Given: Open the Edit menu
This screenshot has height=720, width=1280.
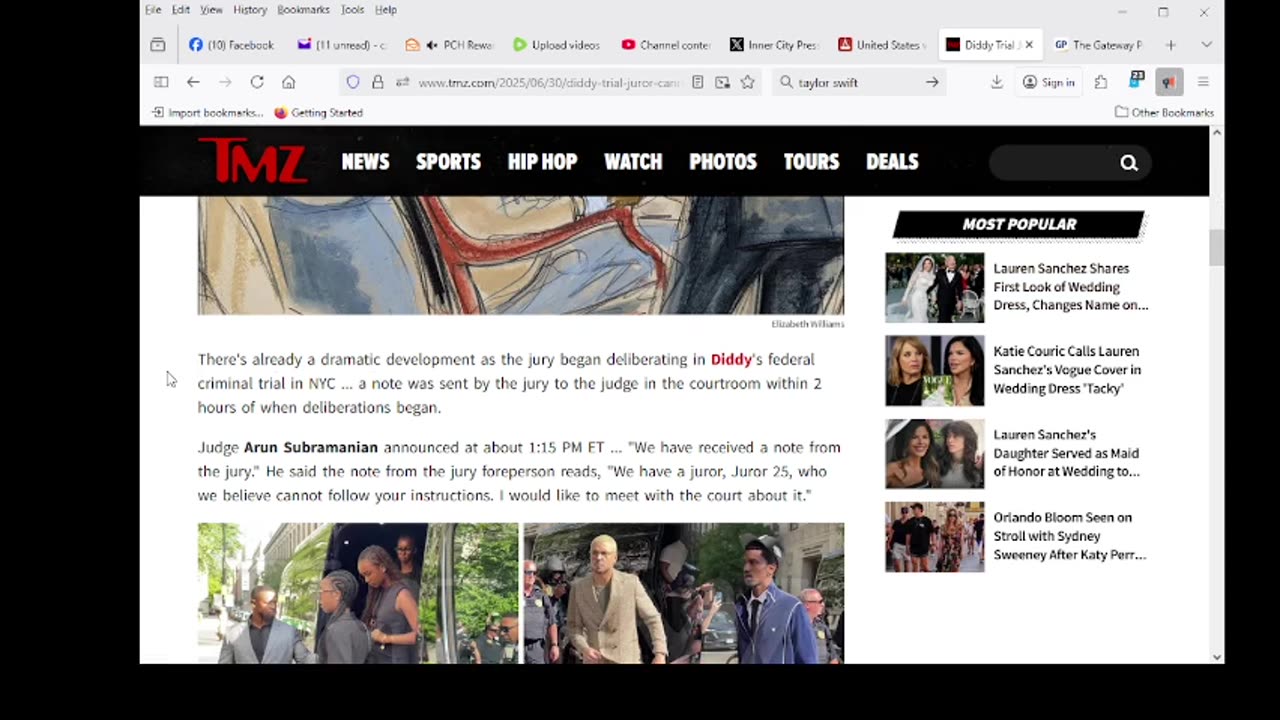Looking at the screenshot, I should coord(180,10).
